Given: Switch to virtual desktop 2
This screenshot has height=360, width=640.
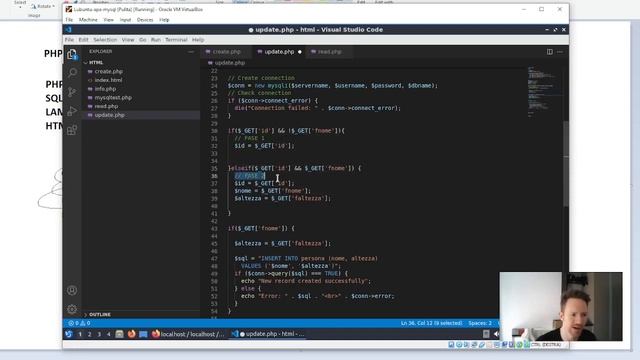Looking at the screenshot, I should (x=89, y=334).
